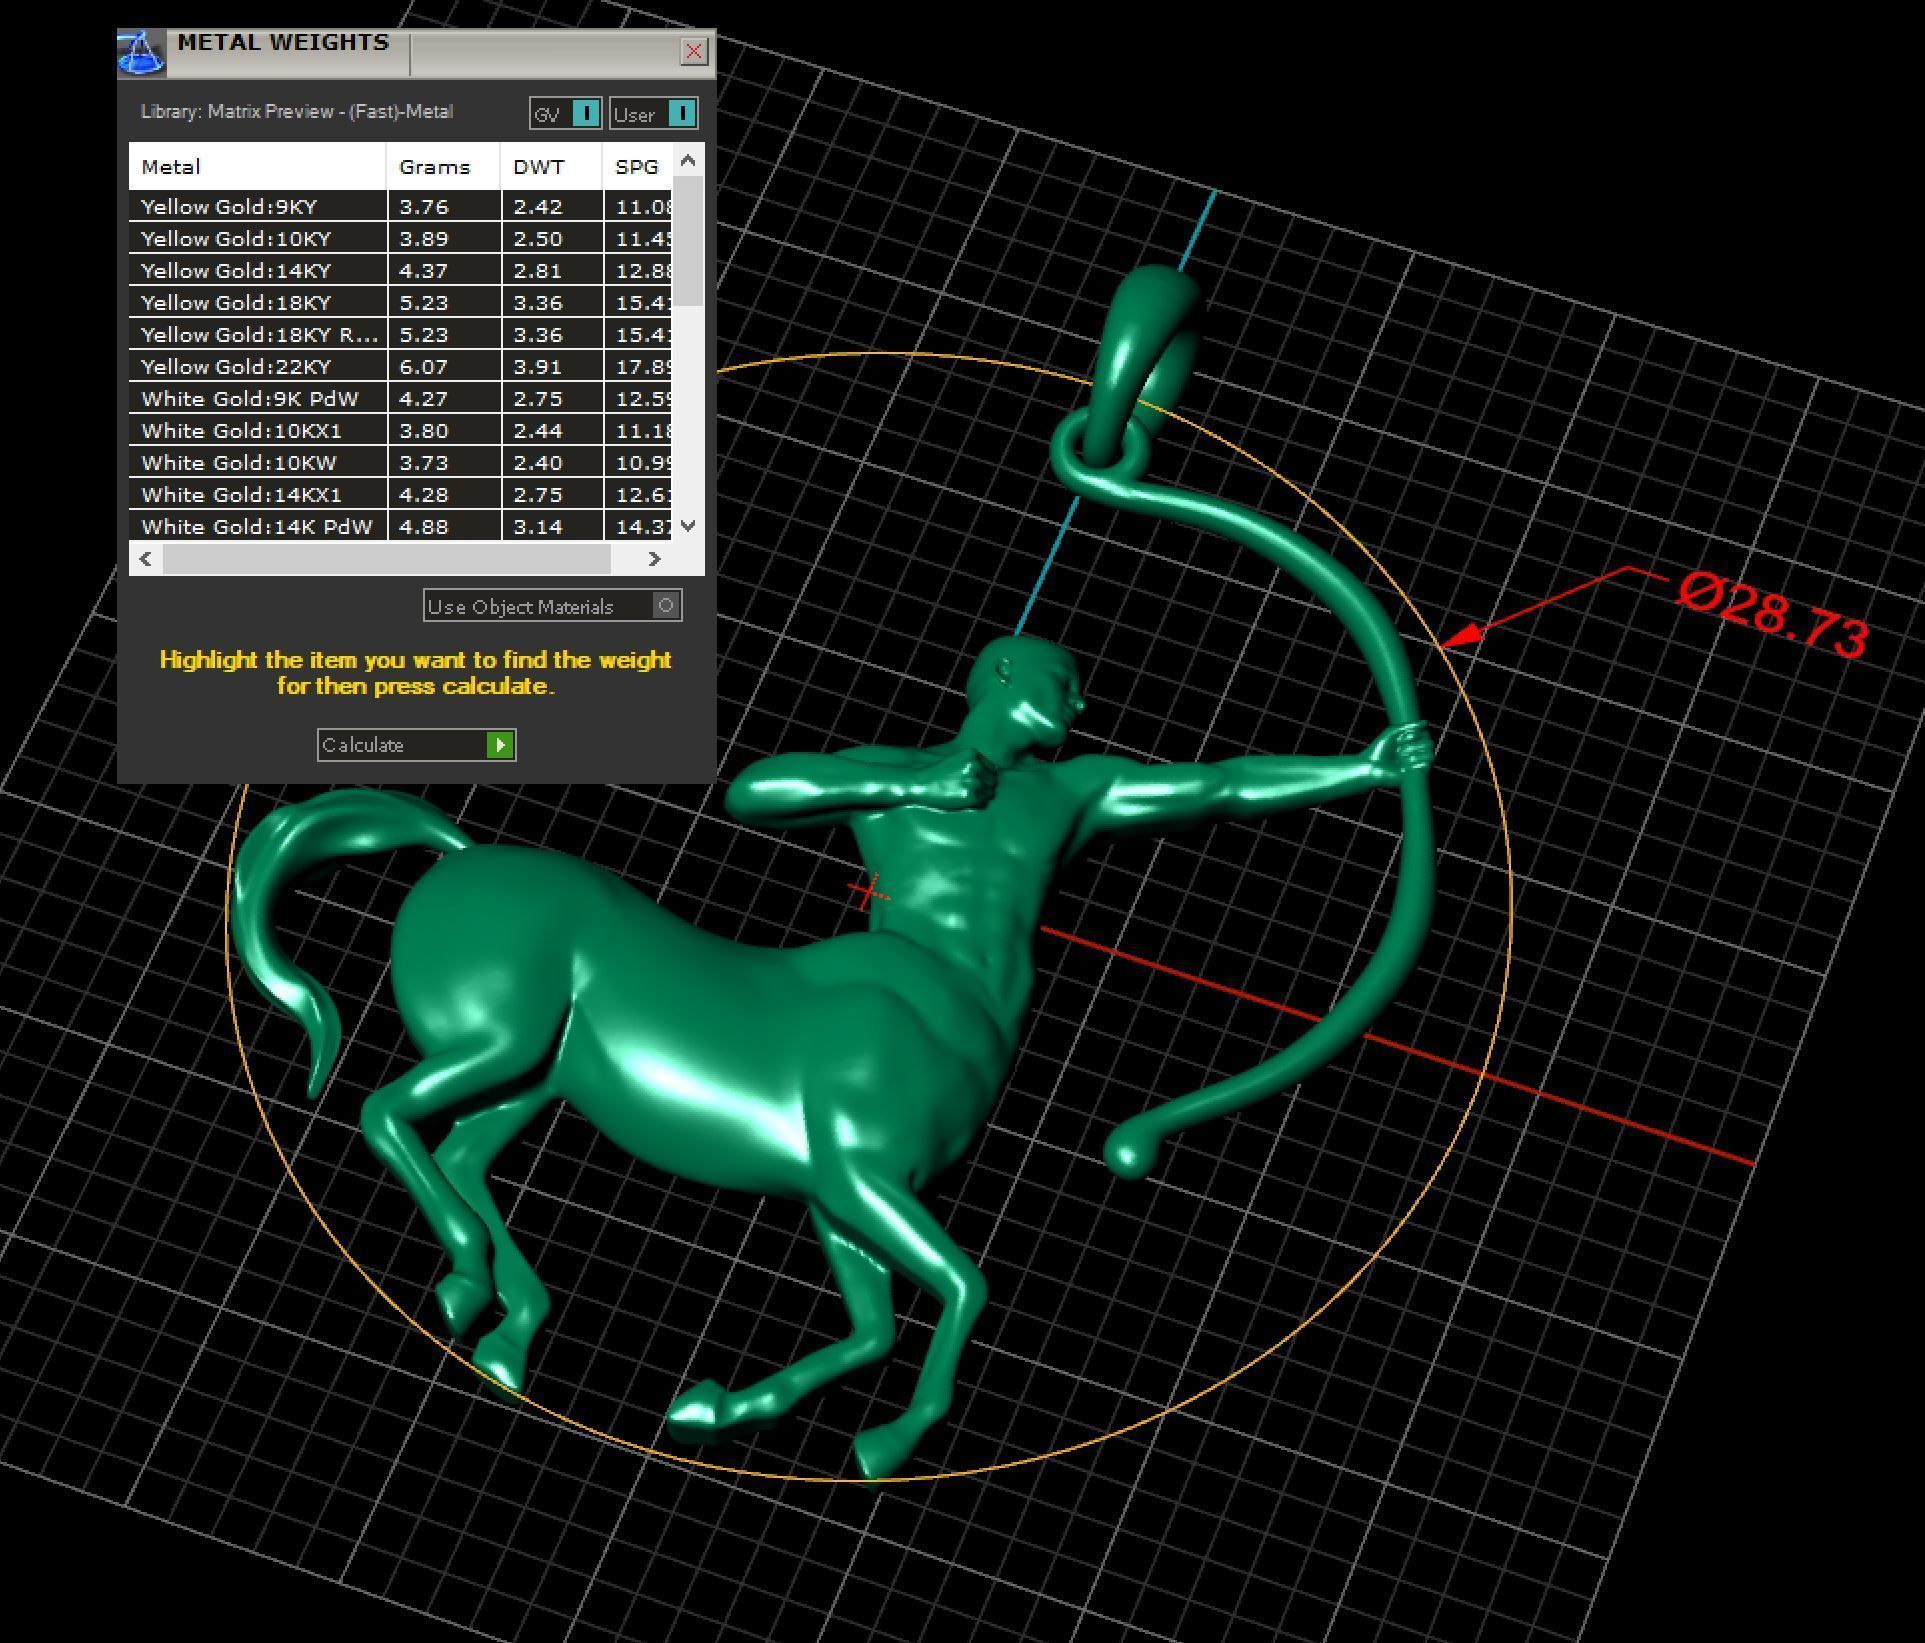Enable Use Object Materials option
Viewport: 1925px width, 1643px height.
666,605
